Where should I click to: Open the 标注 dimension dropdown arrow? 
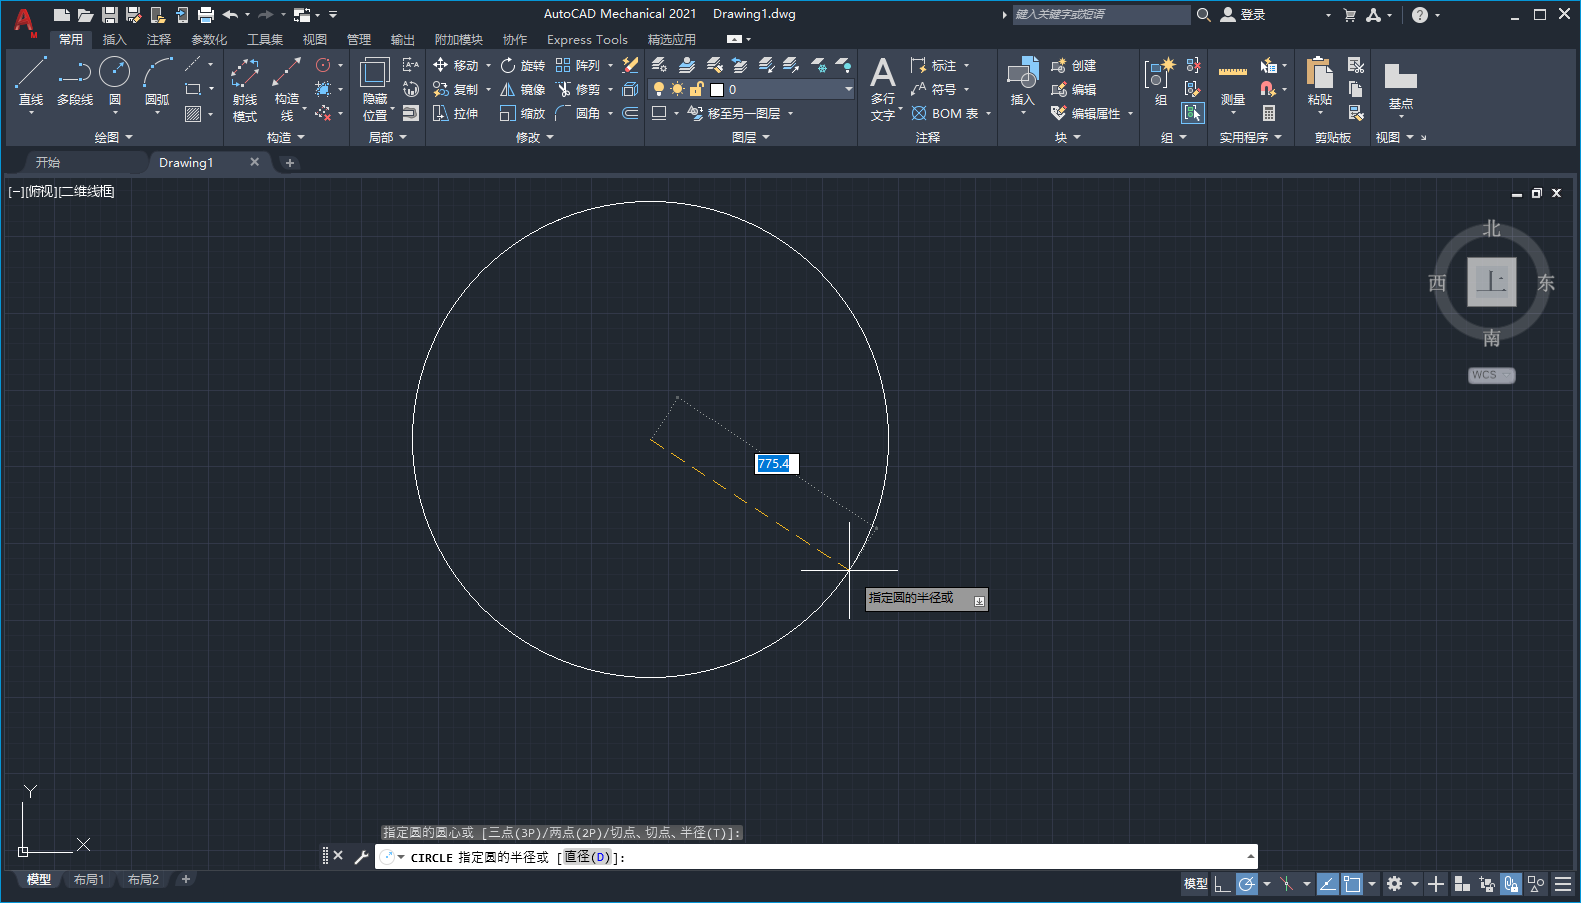[x=967, y=65]
